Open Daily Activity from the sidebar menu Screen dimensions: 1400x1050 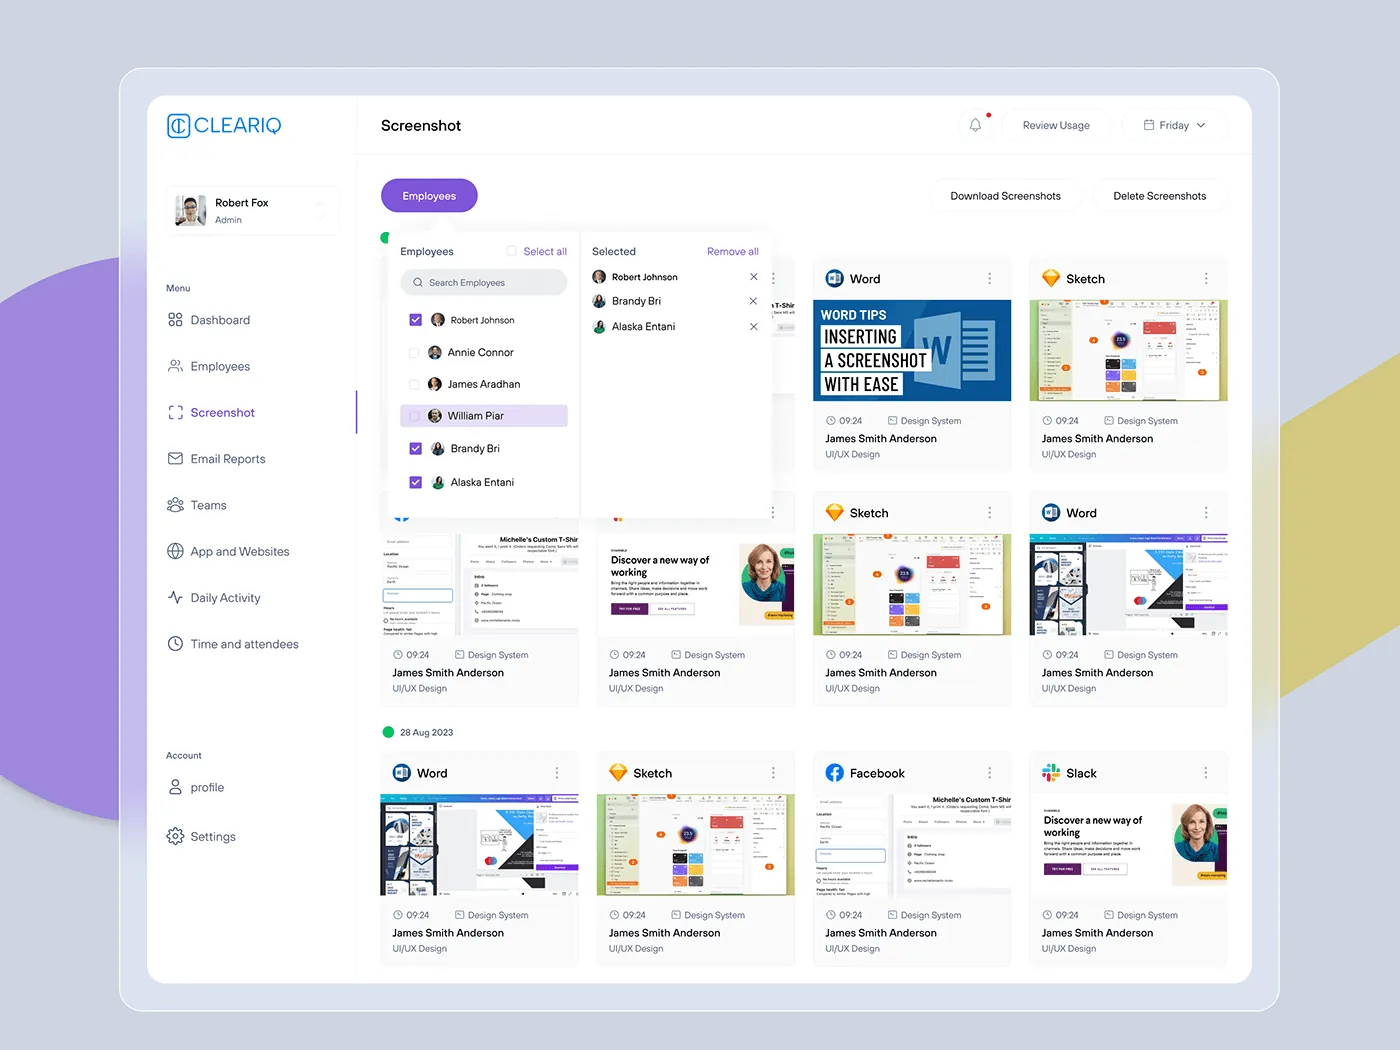point(174,597)
